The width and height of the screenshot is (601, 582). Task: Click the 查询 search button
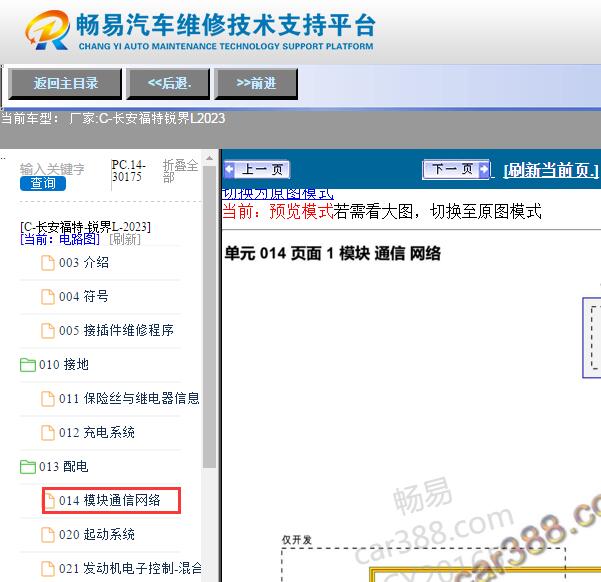[43, 183]
